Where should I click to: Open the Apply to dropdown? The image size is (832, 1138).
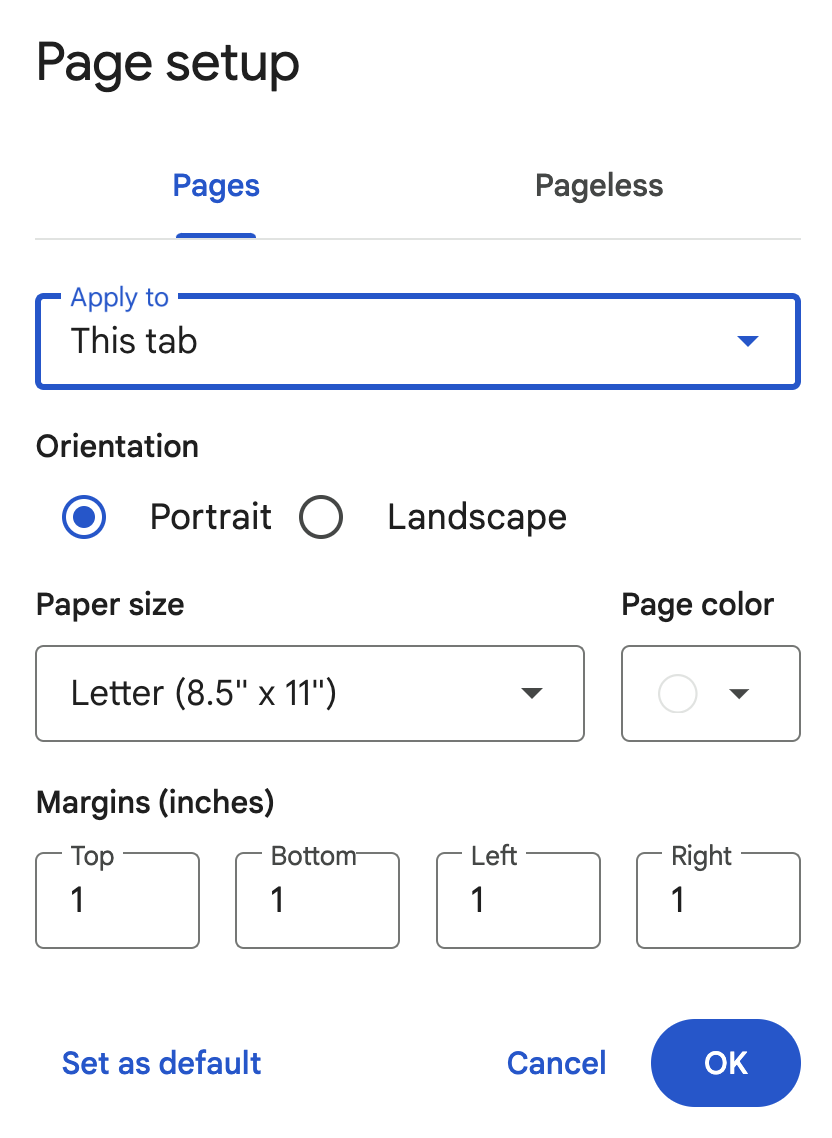click(x=417, y=341)
